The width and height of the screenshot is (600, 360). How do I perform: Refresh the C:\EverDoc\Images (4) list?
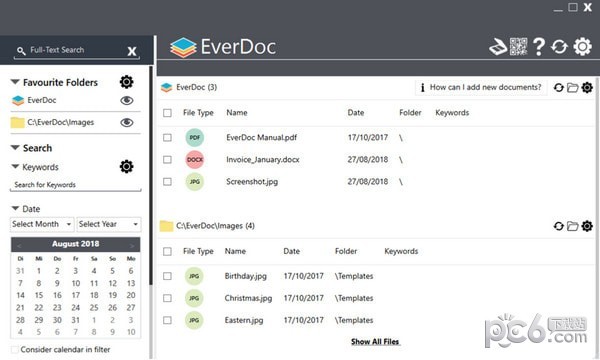click(558, 226)
